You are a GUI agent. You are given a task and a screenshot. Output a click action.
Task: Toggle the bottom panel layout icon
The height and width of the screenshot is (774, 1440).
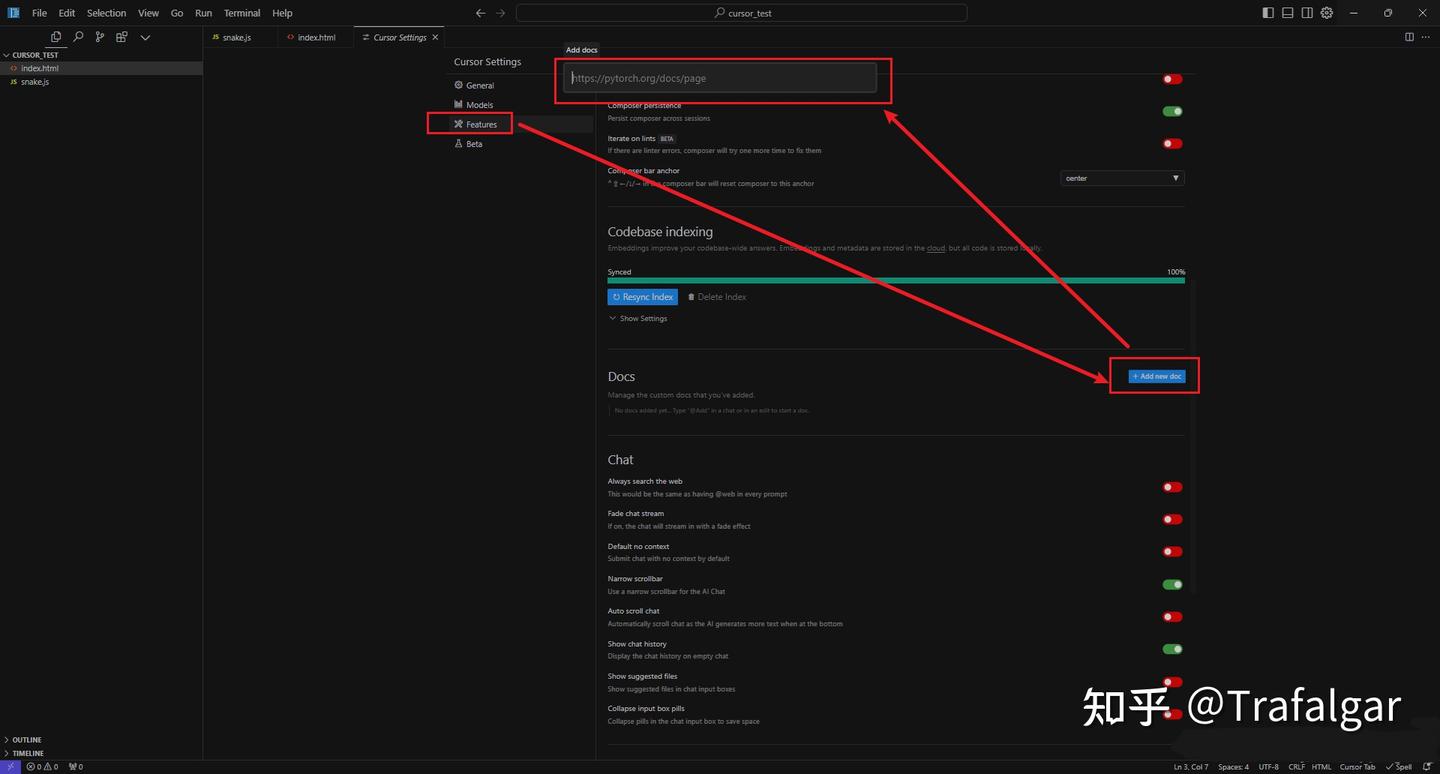1288,13
